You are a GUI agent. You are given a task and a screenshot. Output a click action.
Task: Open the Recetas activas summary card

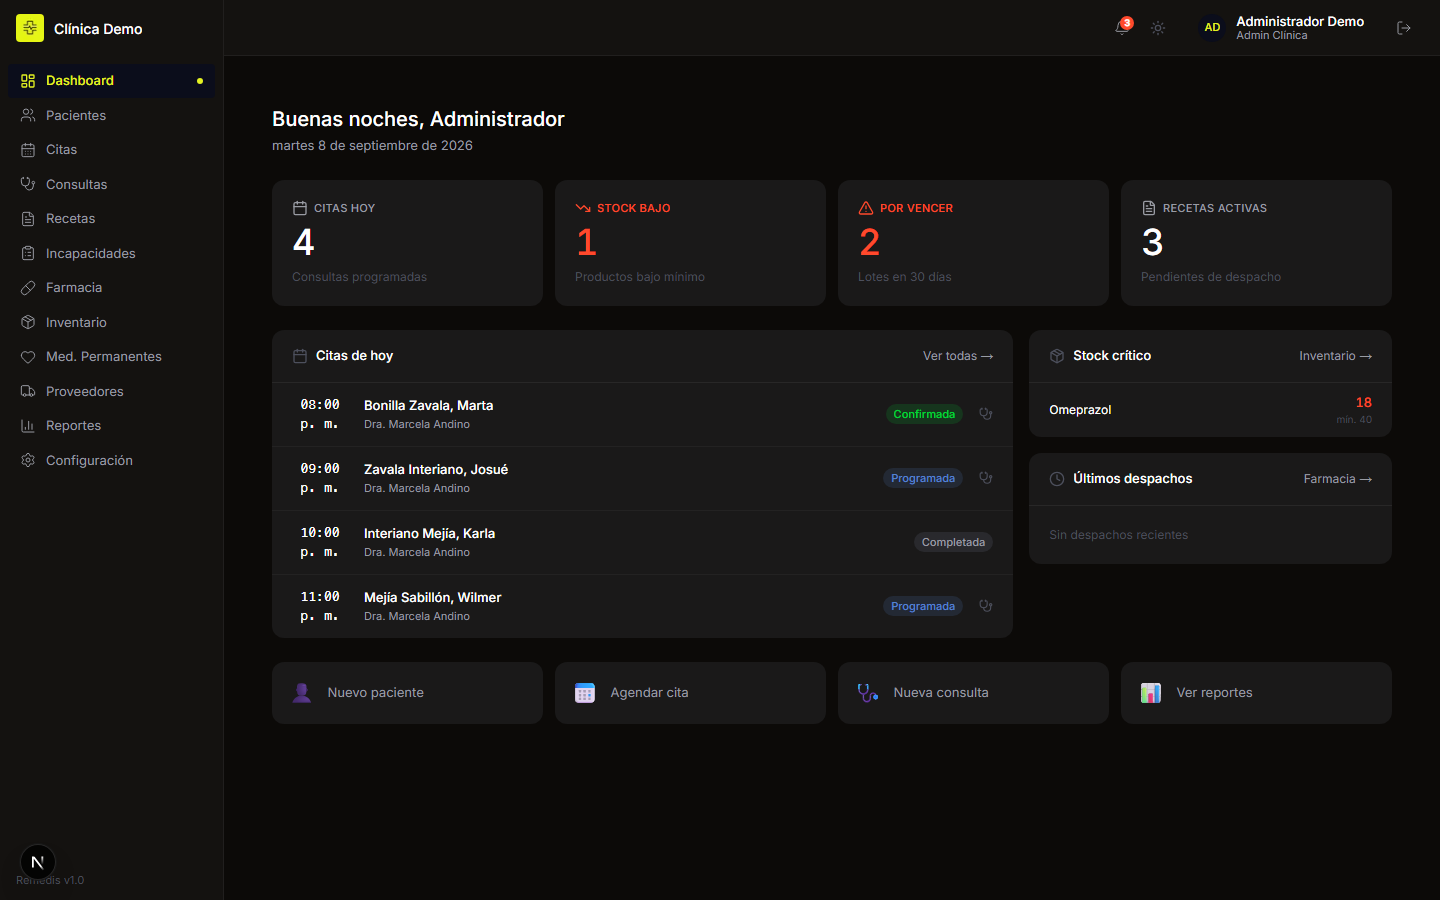click(1256, 243)
